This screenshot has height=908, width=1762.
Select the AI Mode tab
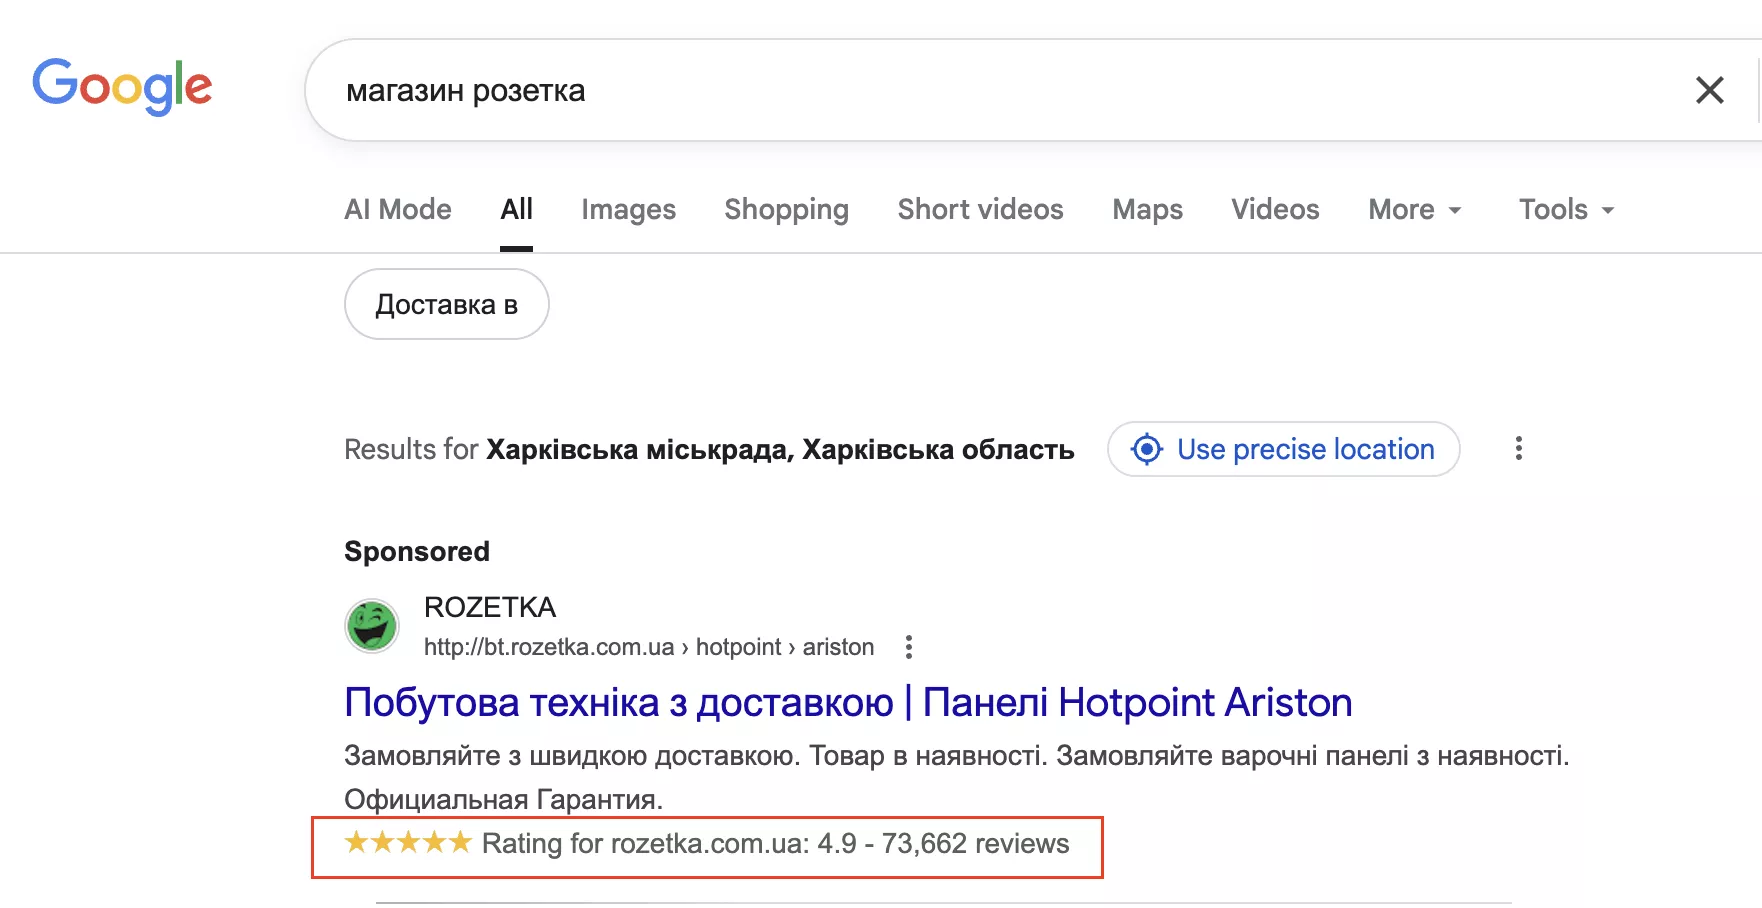(397, 210)
